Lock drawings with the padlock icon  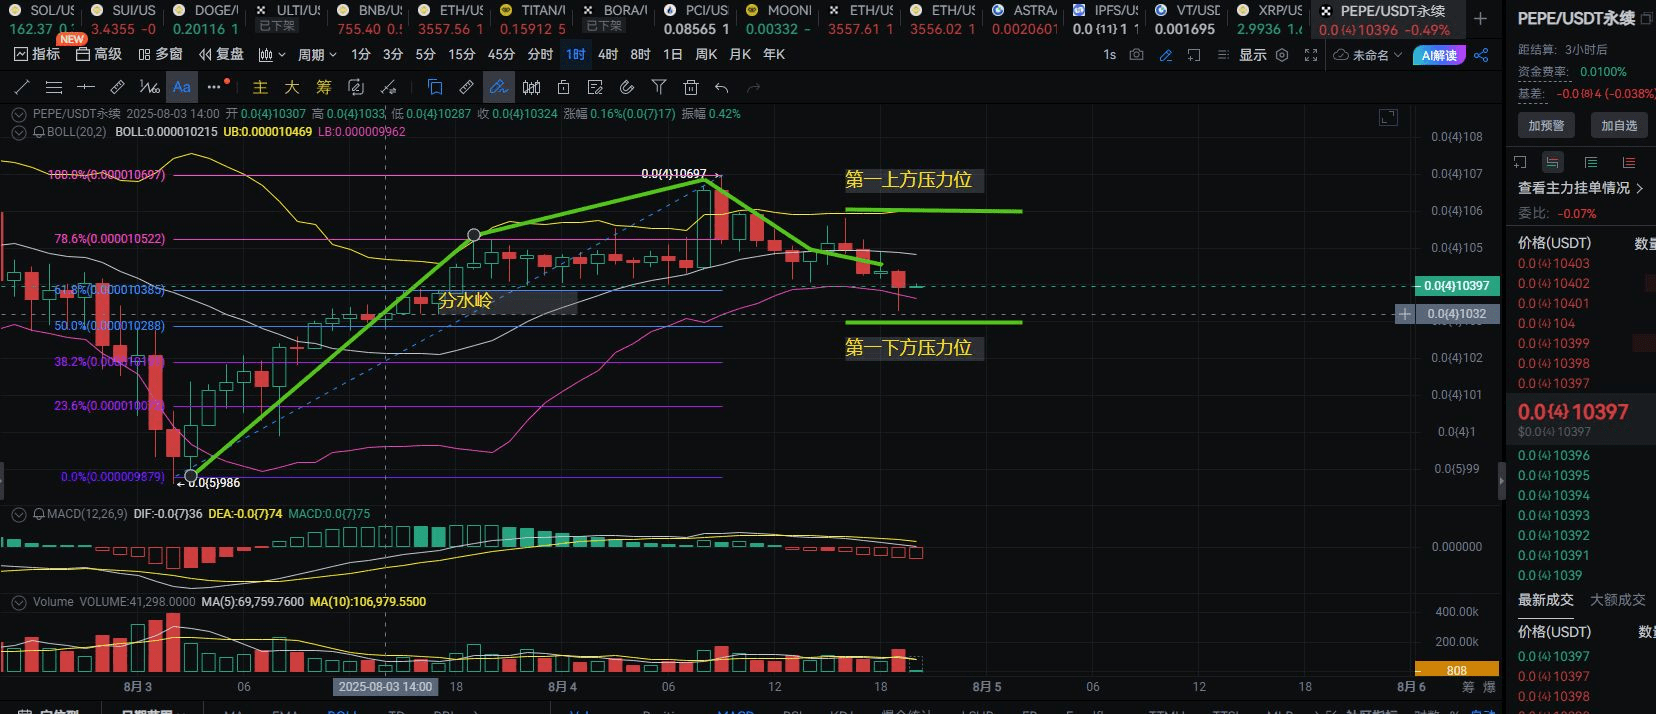click(x=563, y=87)
